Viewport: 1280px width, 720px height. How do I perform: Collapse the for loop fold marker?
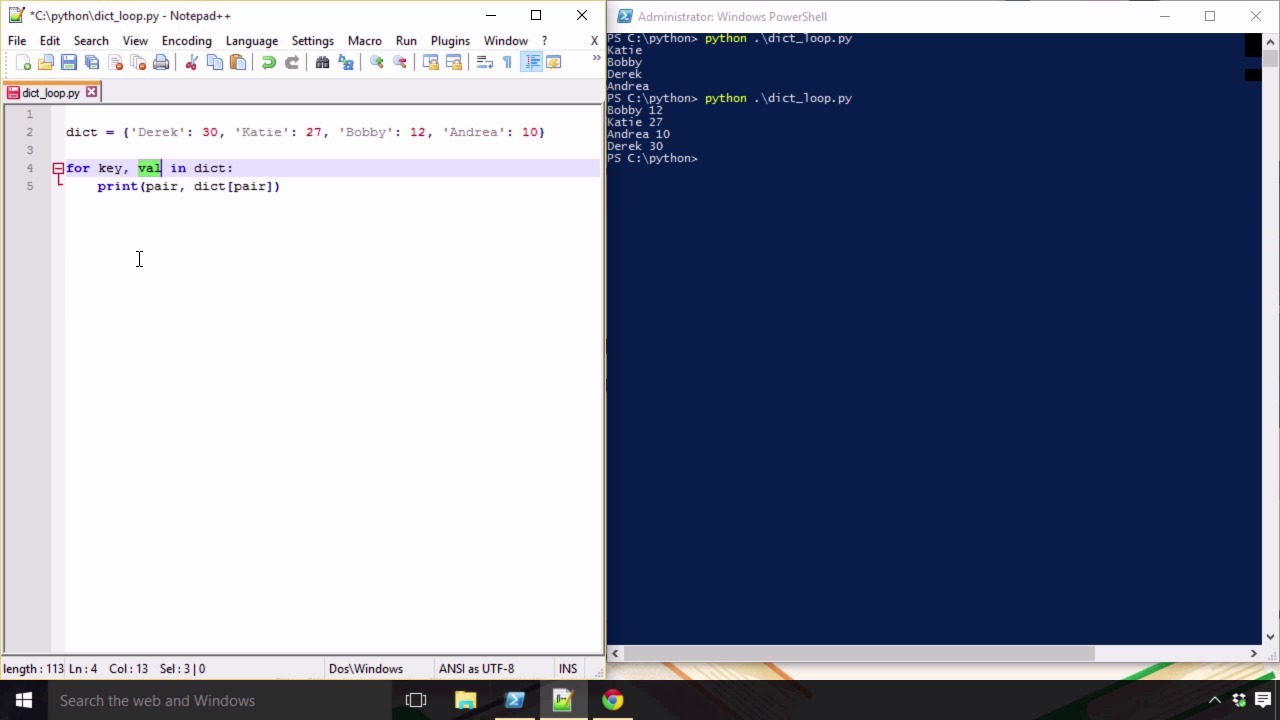tap(58, 168)
